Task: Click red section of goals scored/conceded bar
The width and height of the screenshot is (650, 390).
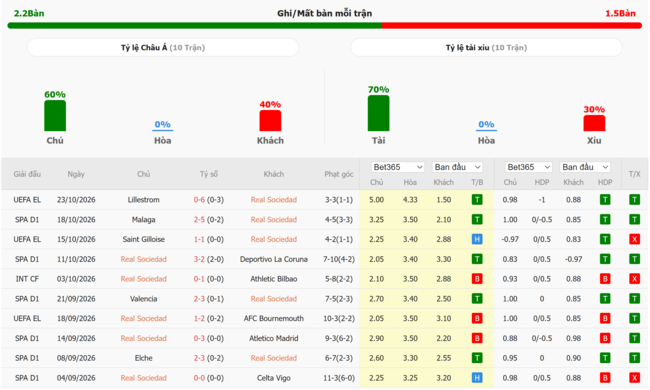Action: coord(512,26)
